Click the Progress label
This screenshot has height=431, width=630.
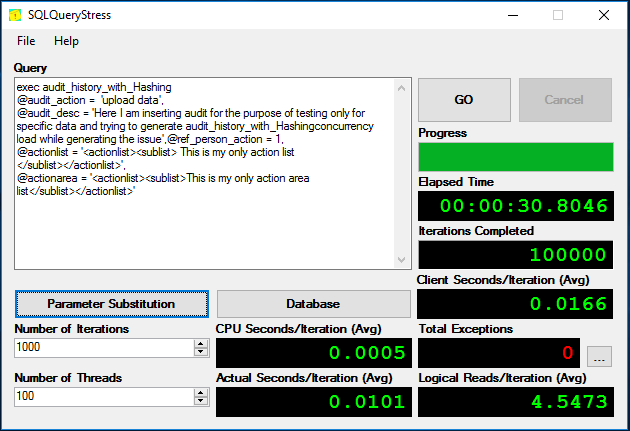(x=442, y=133)
